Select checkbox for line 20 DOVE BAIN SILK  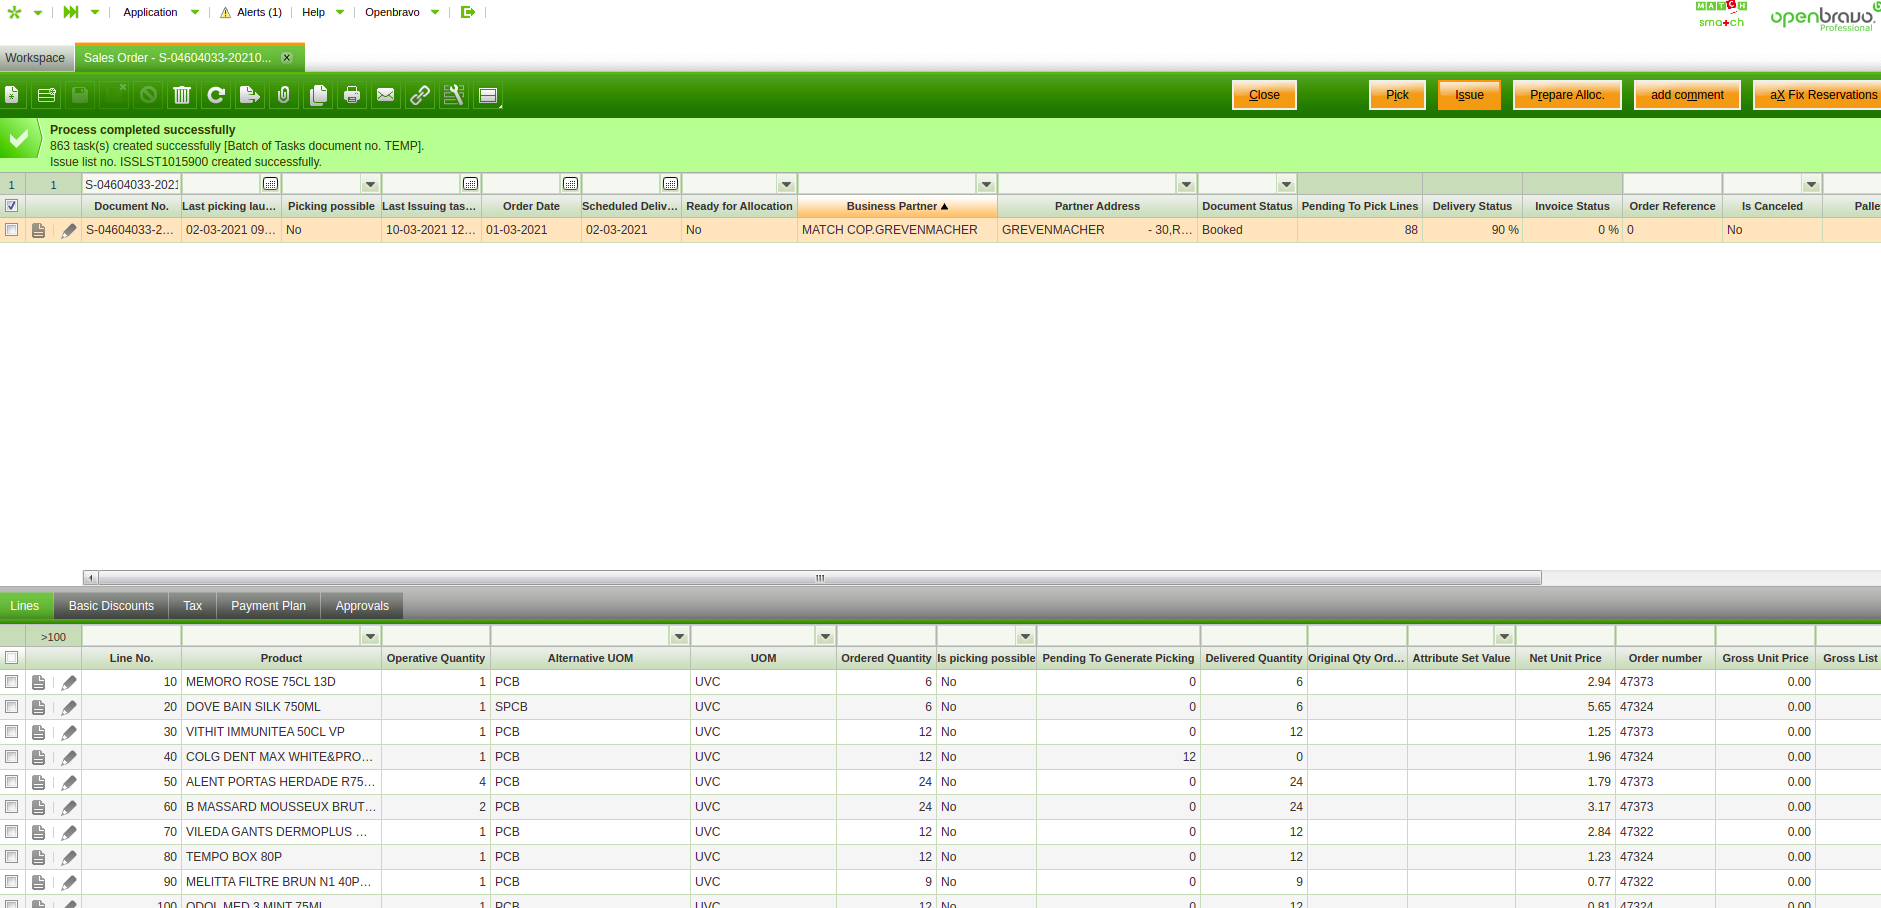click(x=12, y=707)
